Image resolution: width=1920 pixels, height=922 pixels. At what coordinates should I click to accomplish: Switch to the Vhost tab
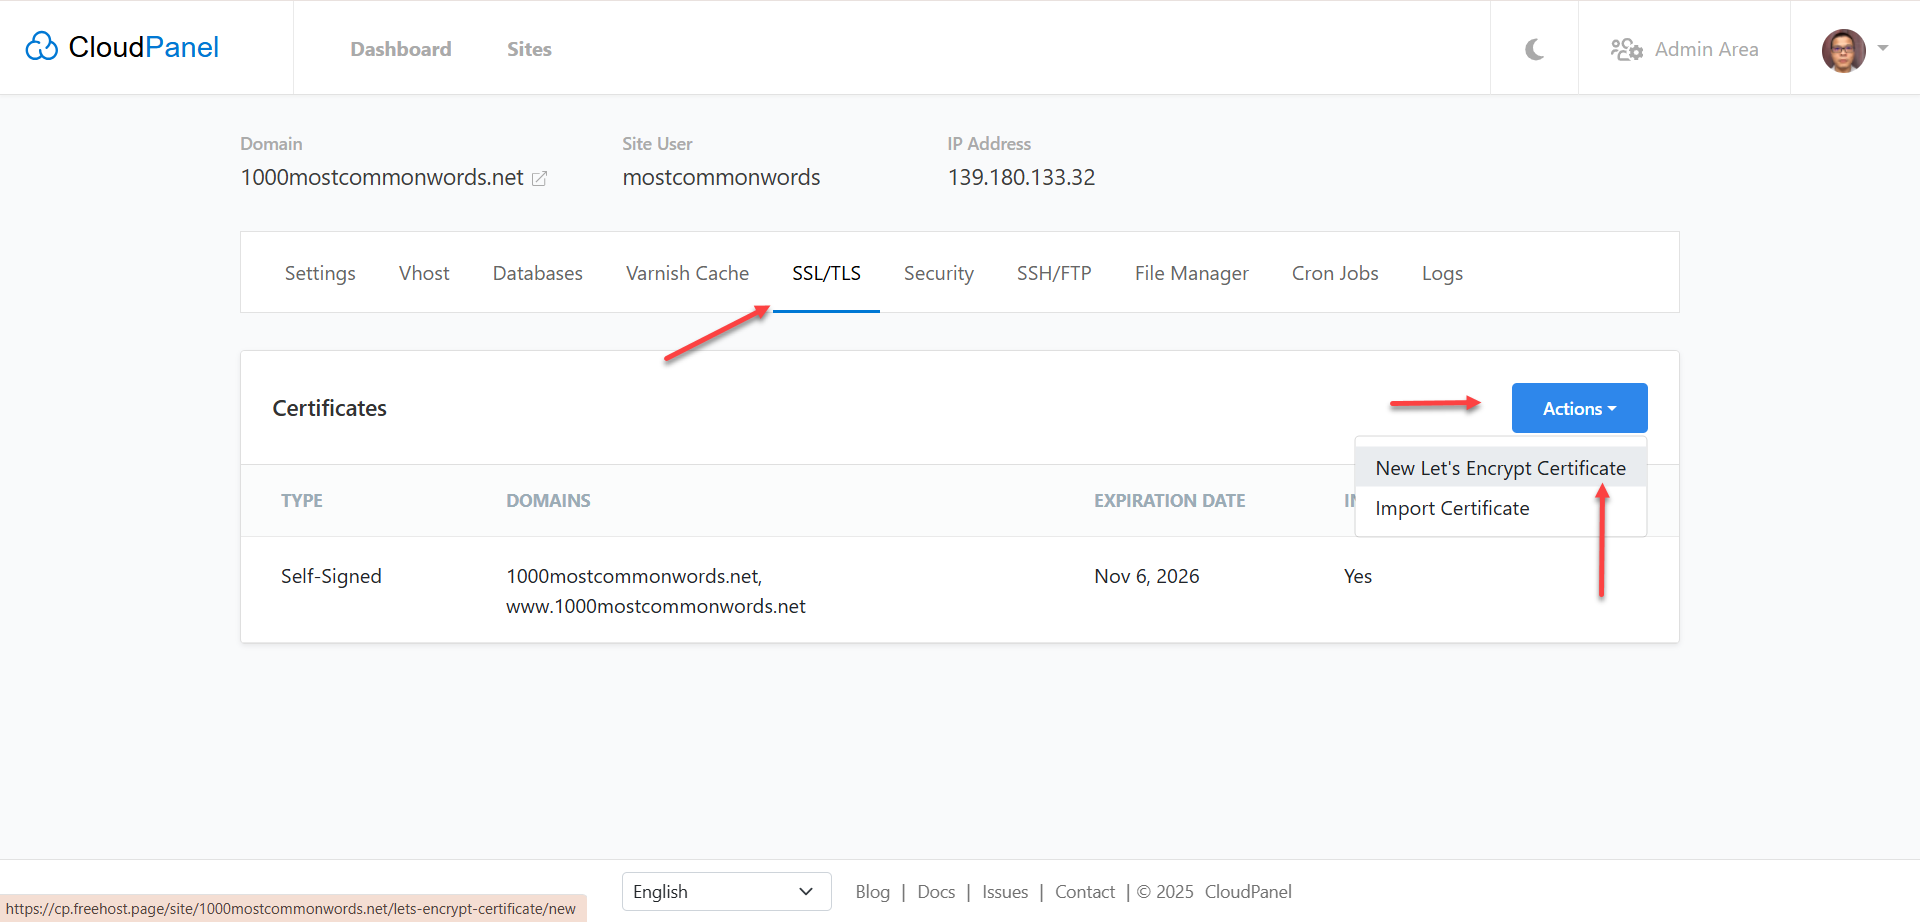click(424, 273)
